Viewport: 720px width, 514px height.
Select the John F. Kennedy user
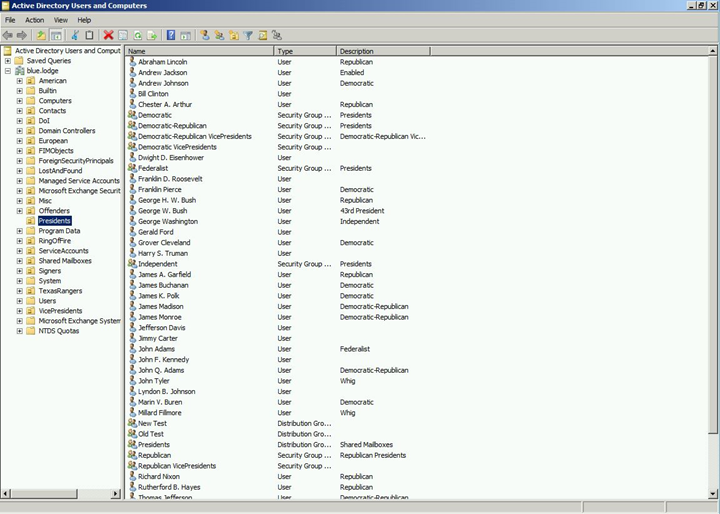tap(163, 360)
